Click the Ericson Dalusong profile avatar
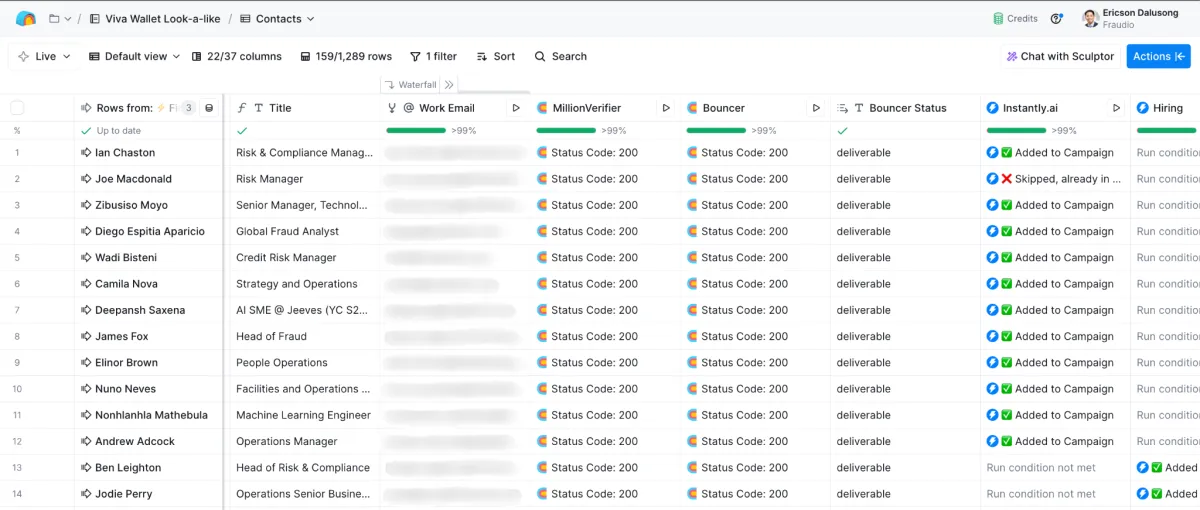Screen dimensions: 1200x510 click(x=1090, y=18)
